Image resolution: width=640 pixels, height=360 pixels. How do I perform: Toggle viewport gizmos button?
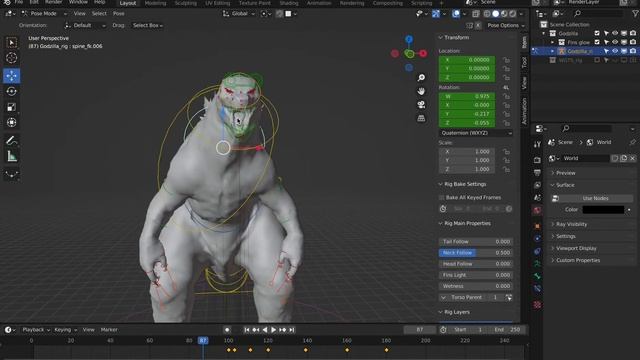coord(436,14)
